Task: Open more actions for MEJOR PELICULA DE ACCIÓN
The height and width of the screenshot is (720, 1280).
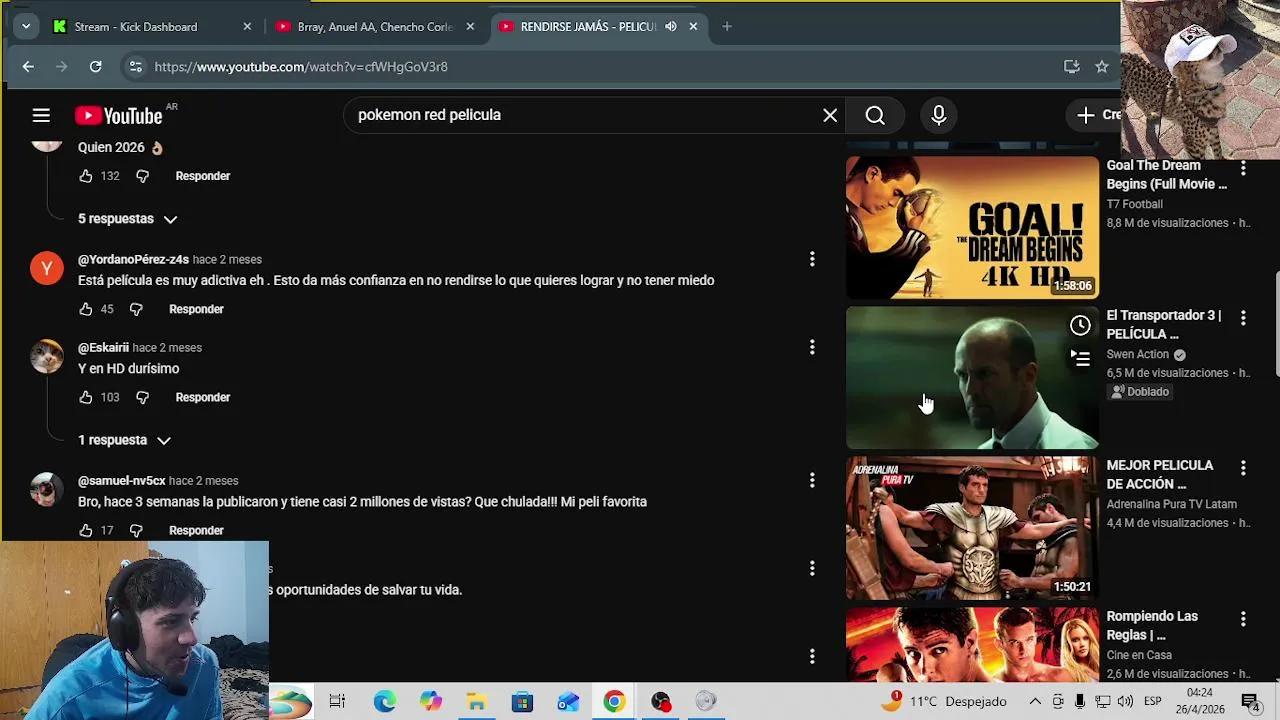Action: pos(1243,468)
